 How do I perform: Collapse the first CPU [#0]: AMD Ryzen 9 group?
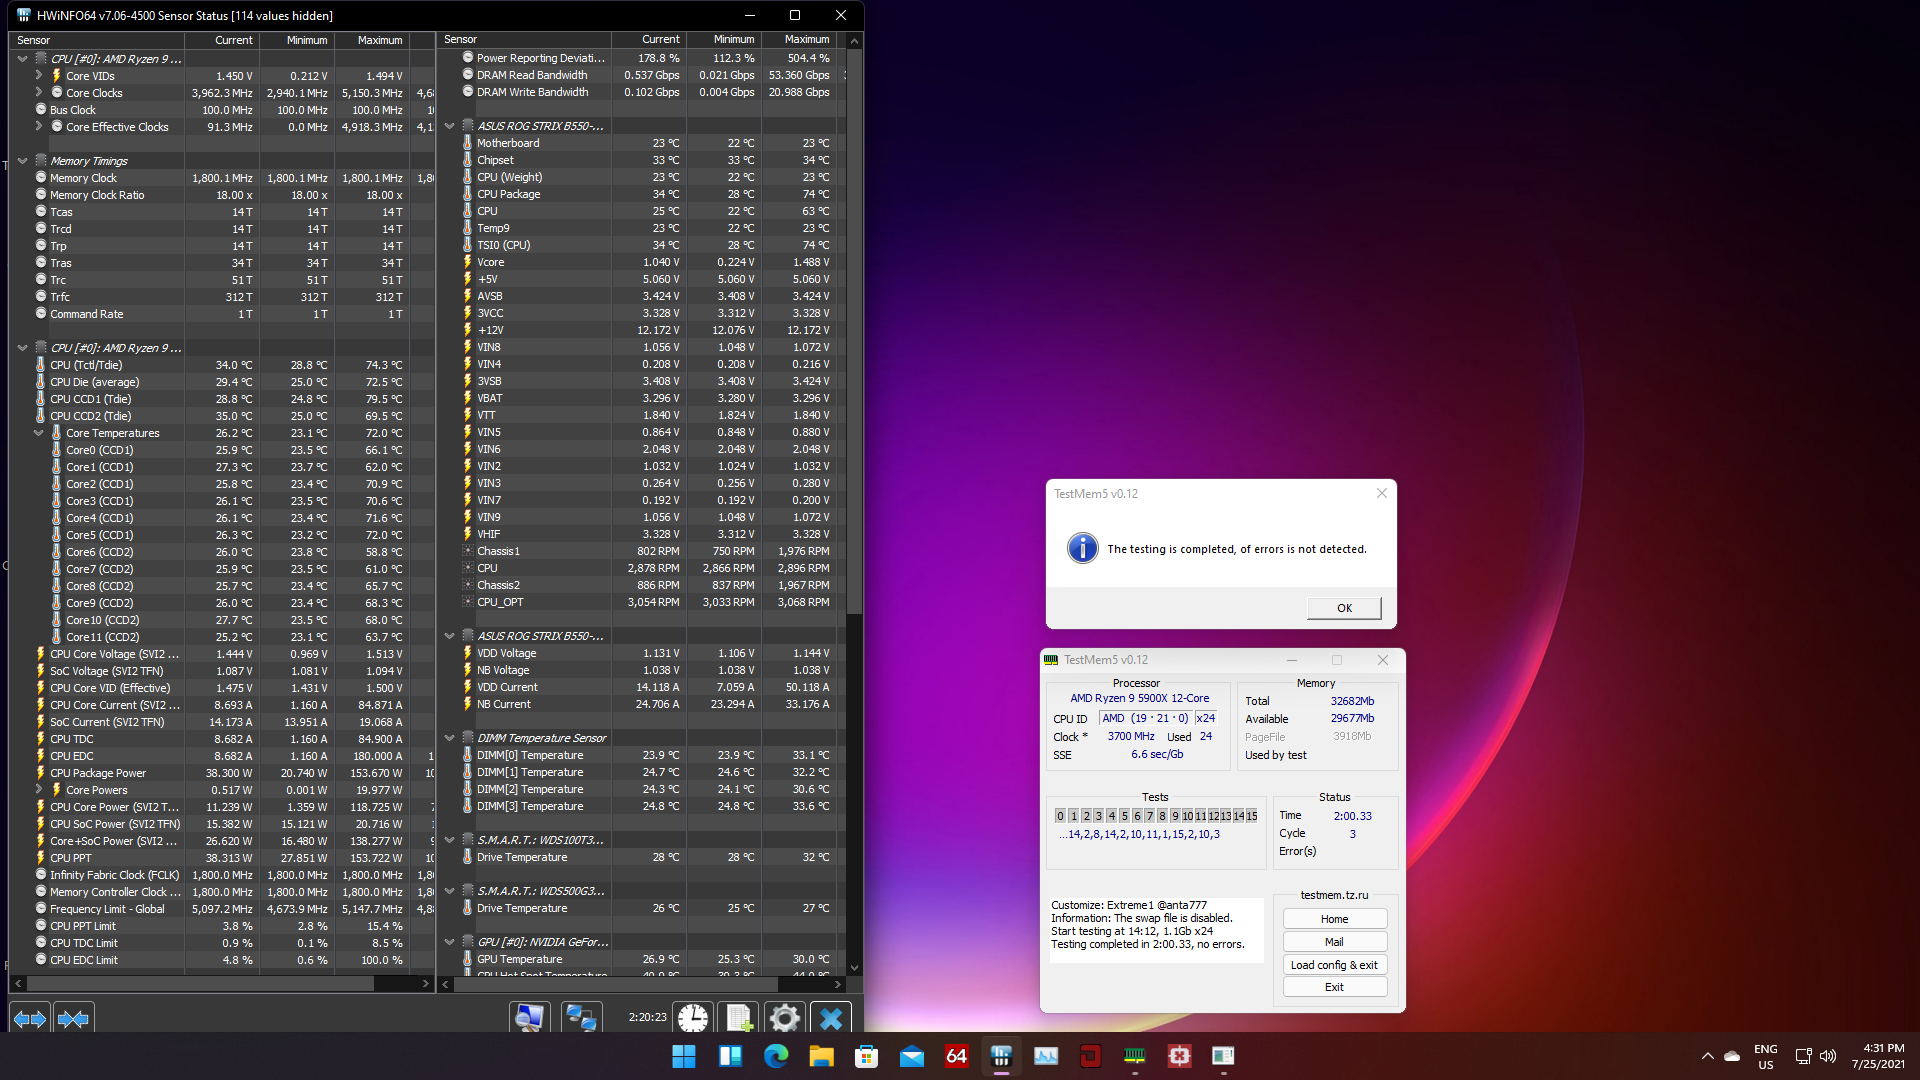point(22,59)
